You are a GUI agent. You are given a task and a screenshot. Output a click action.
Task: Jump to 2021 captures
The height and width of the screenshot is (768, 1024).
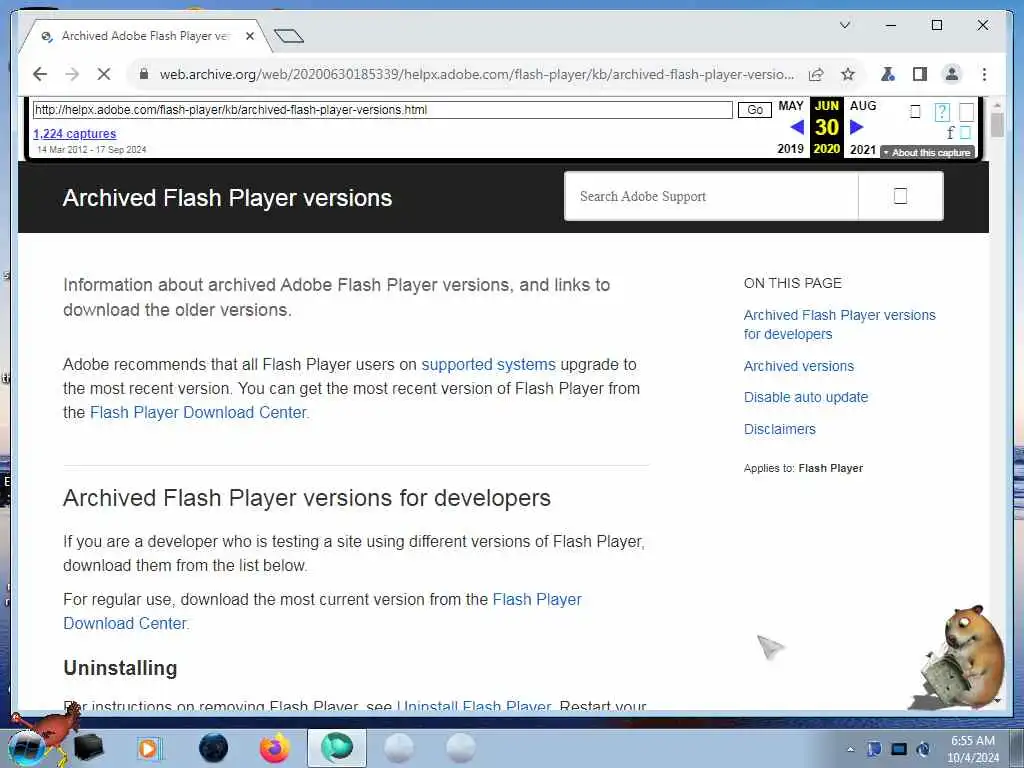[x=863, y=150]
